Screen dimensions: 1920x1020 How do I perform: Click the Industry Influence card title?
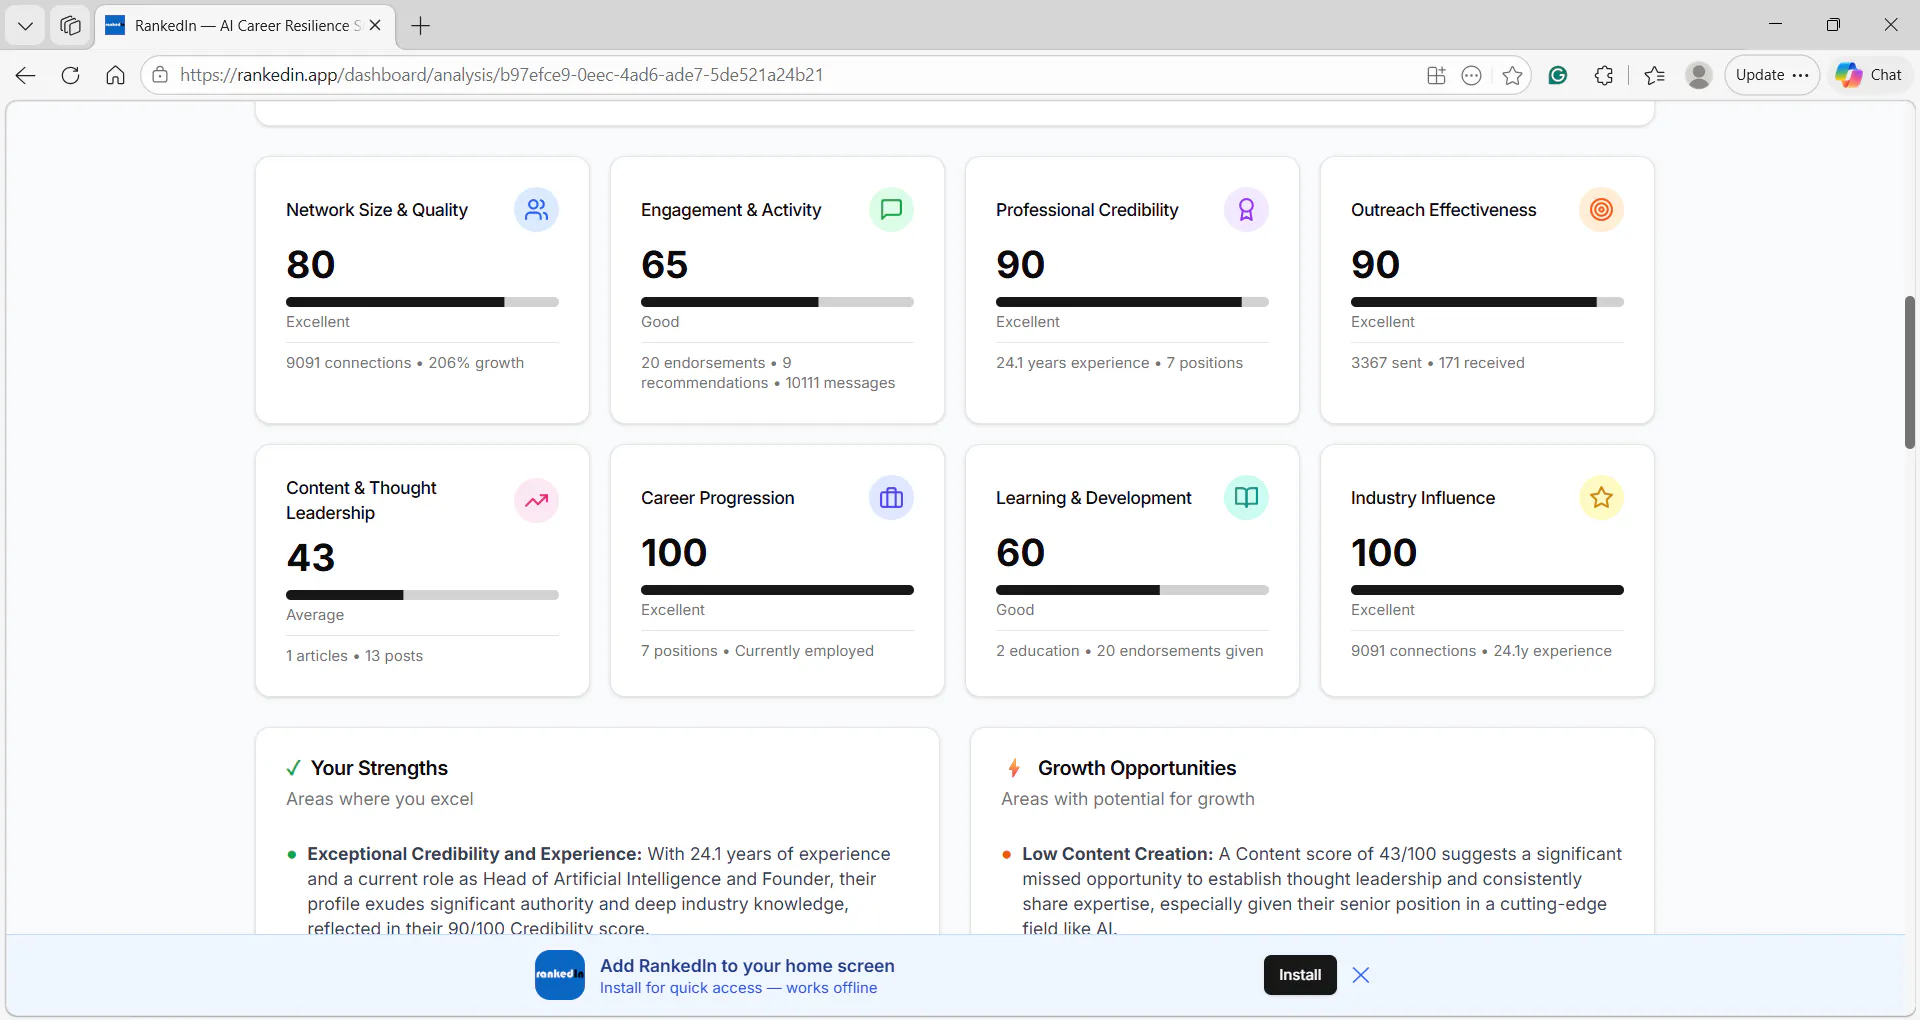coord(1423,498)
